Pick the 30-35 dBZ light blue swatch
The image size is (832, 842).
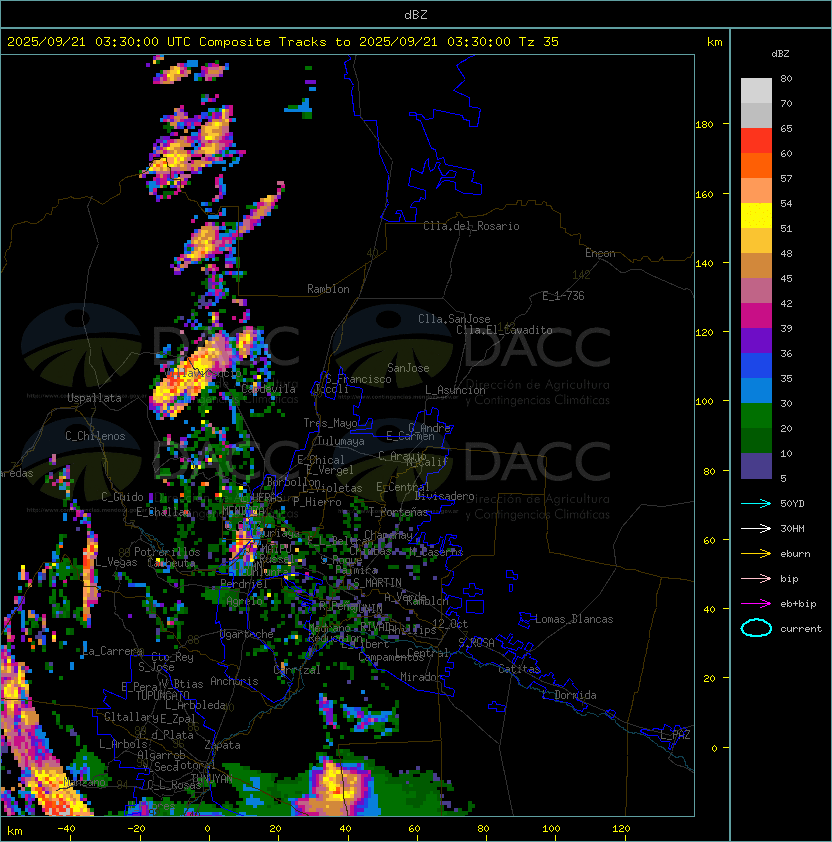[x=756, y=391]
